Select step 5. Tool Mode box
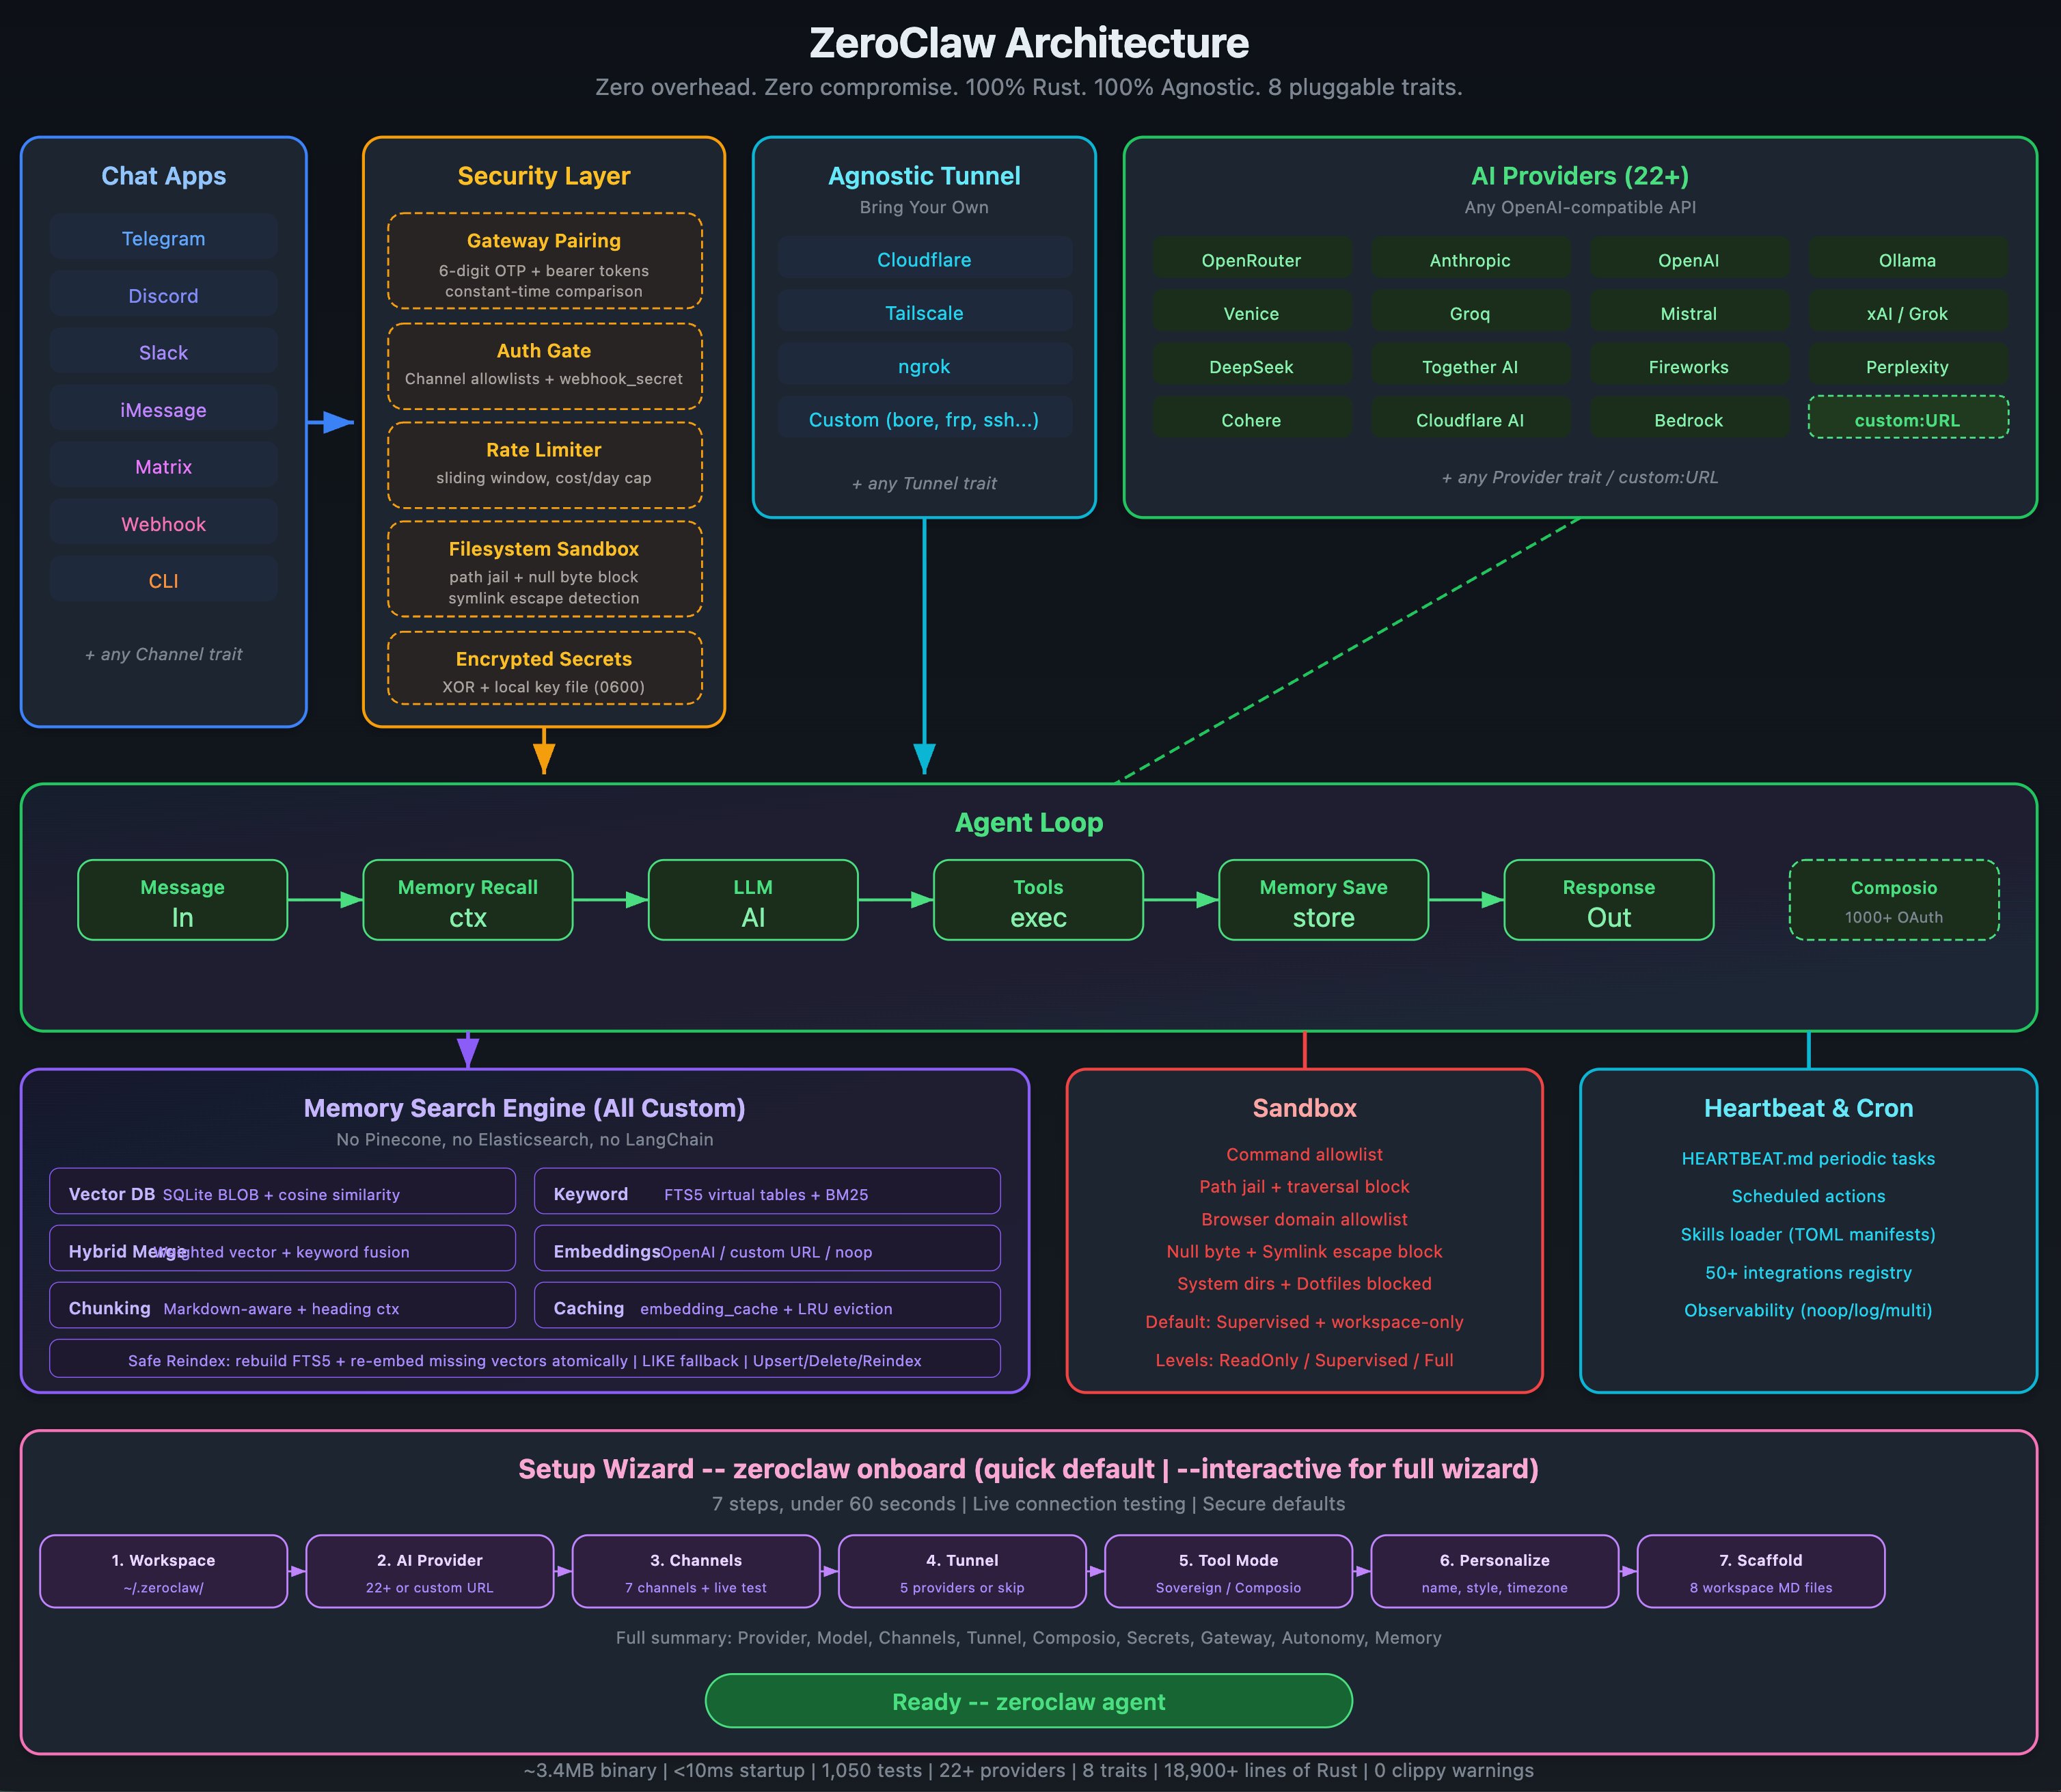 pyautogui.click(x=1228, y=1571)
